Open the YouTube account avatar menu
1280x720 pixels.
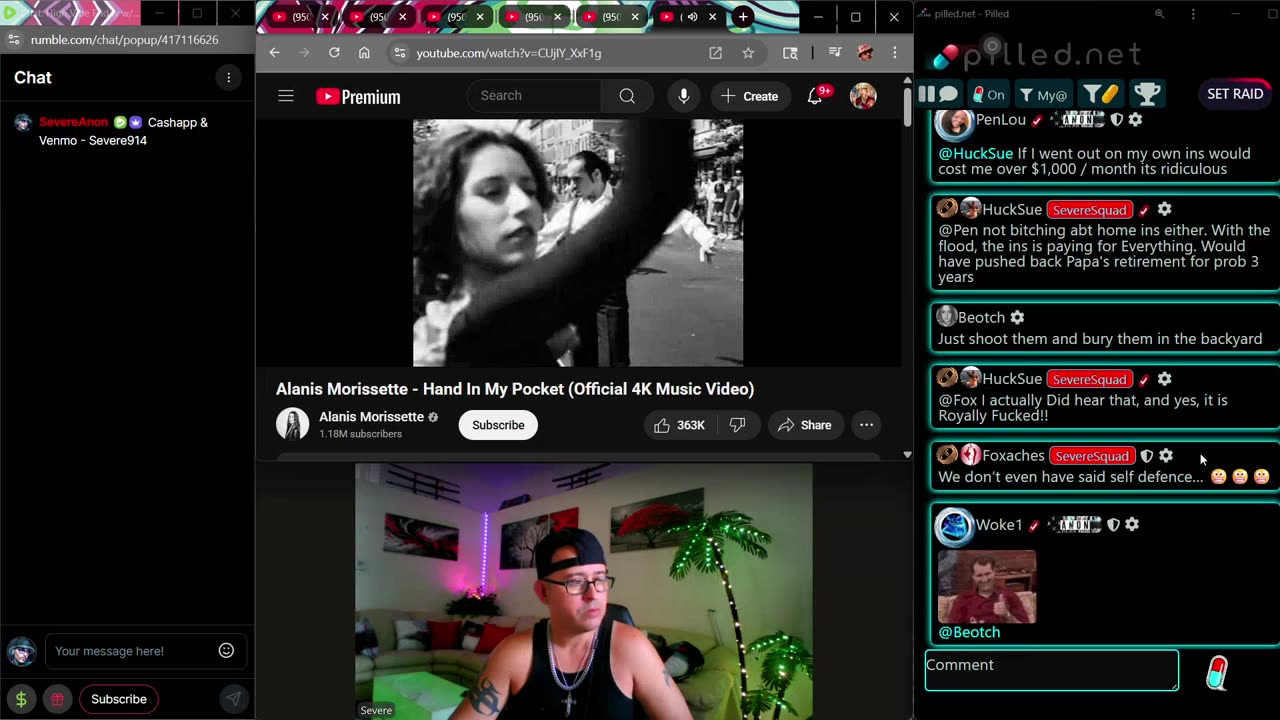pyautogui.click(x=863, y=96)
